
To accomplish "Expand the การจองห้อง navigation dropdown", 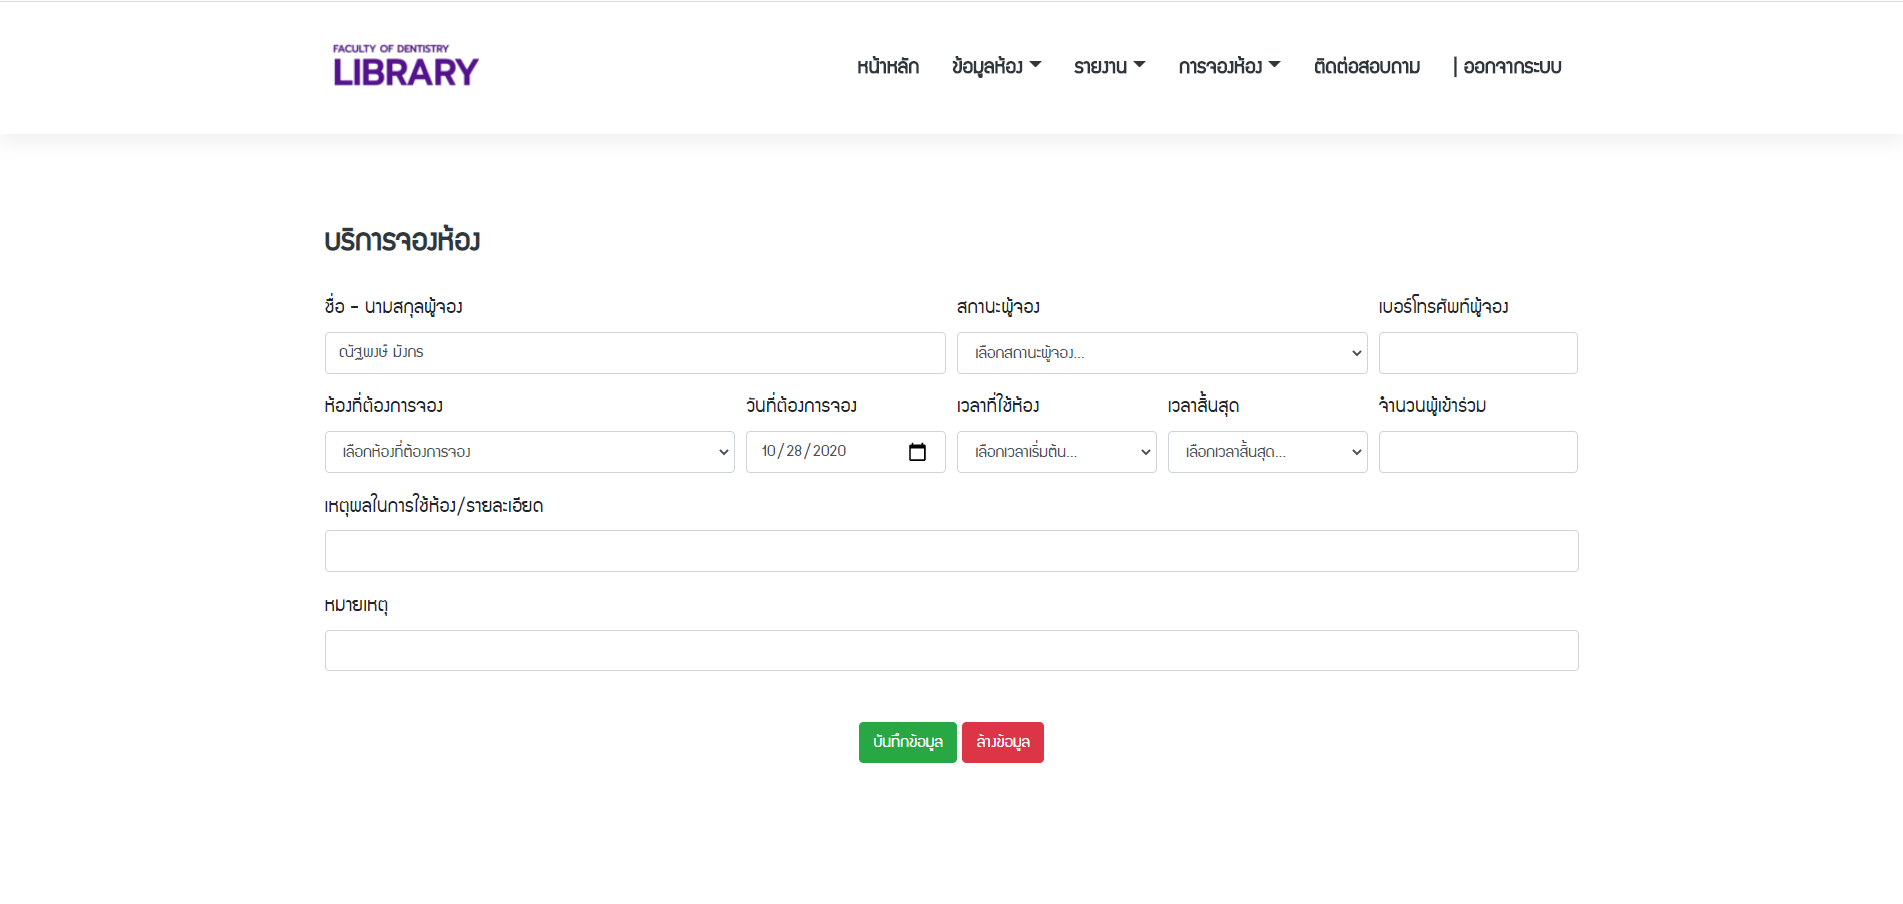I will 1229,66.
